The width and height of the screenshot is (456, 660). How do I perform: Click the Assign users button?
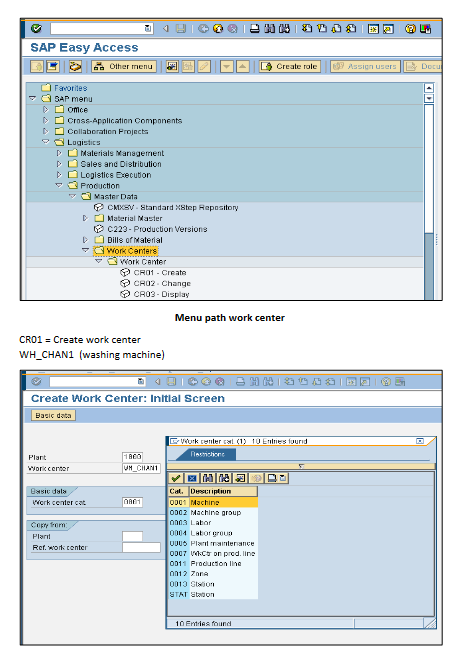[x=365, y=67]
